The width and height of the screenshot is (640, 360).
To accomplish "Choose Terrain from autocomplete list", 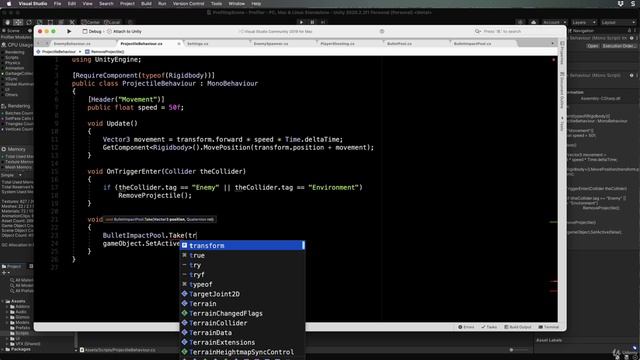I will [242, 304].
